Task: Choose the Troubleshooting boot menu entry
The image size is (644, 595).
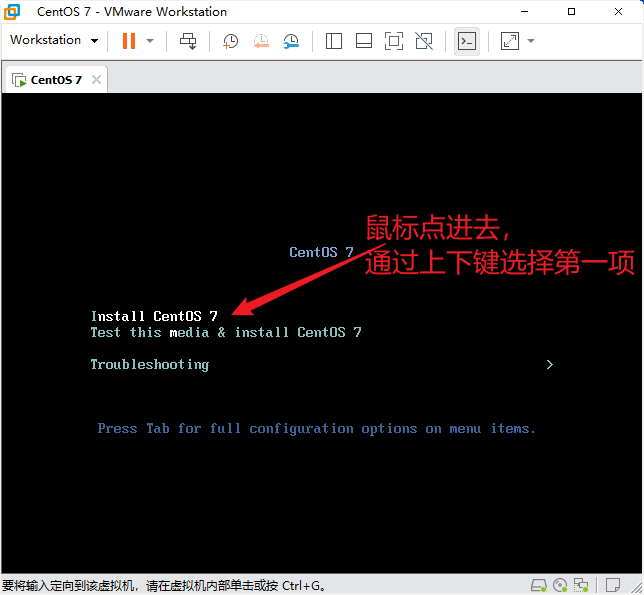Action: [x=150, y=365]
